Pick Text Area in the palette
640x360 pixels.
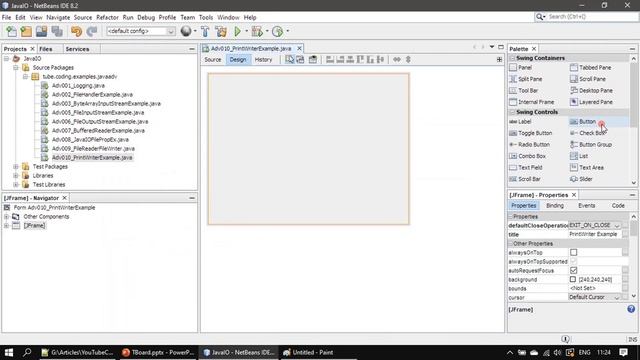pyautogui.click(x=587, y=167)
